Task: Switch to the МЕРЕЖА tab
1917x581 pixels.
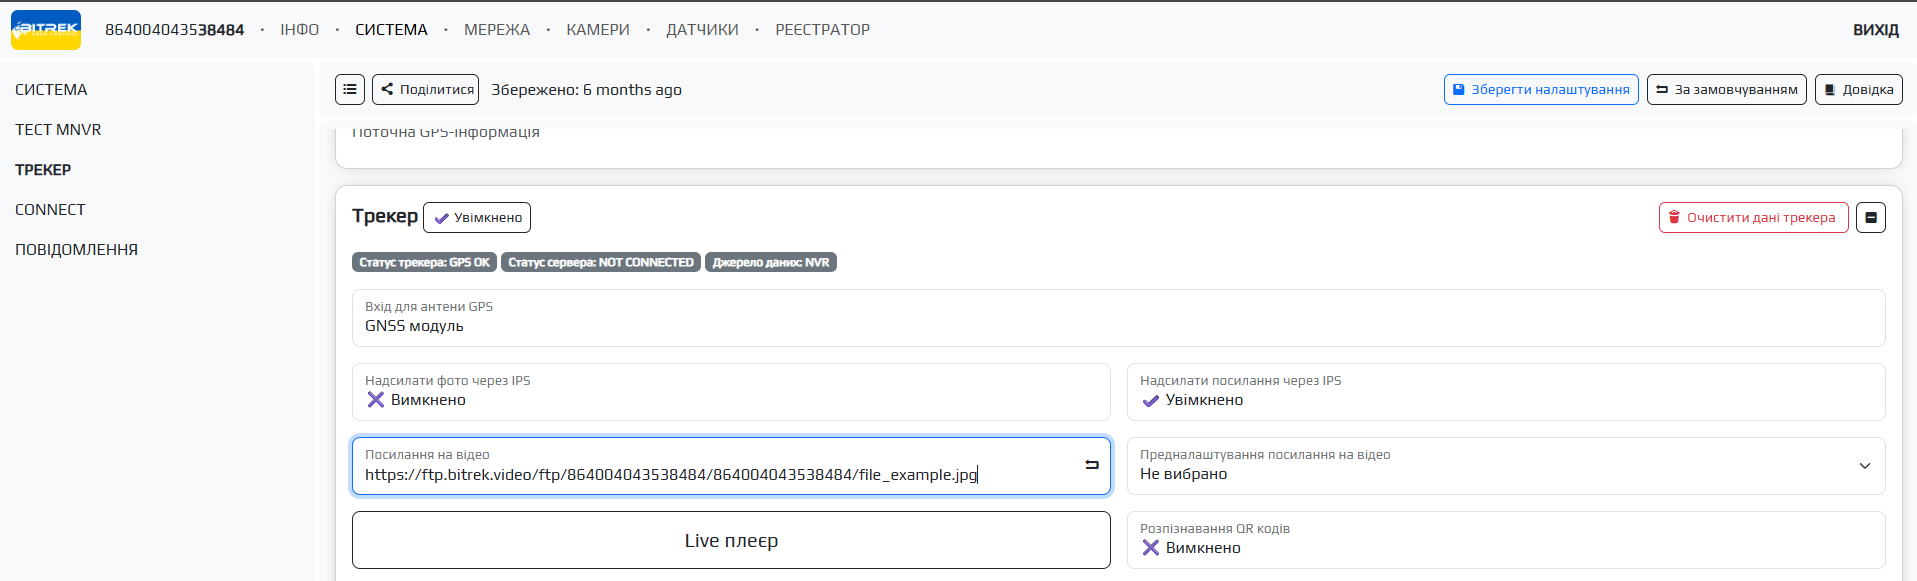Action: click(x=497, y=30)
